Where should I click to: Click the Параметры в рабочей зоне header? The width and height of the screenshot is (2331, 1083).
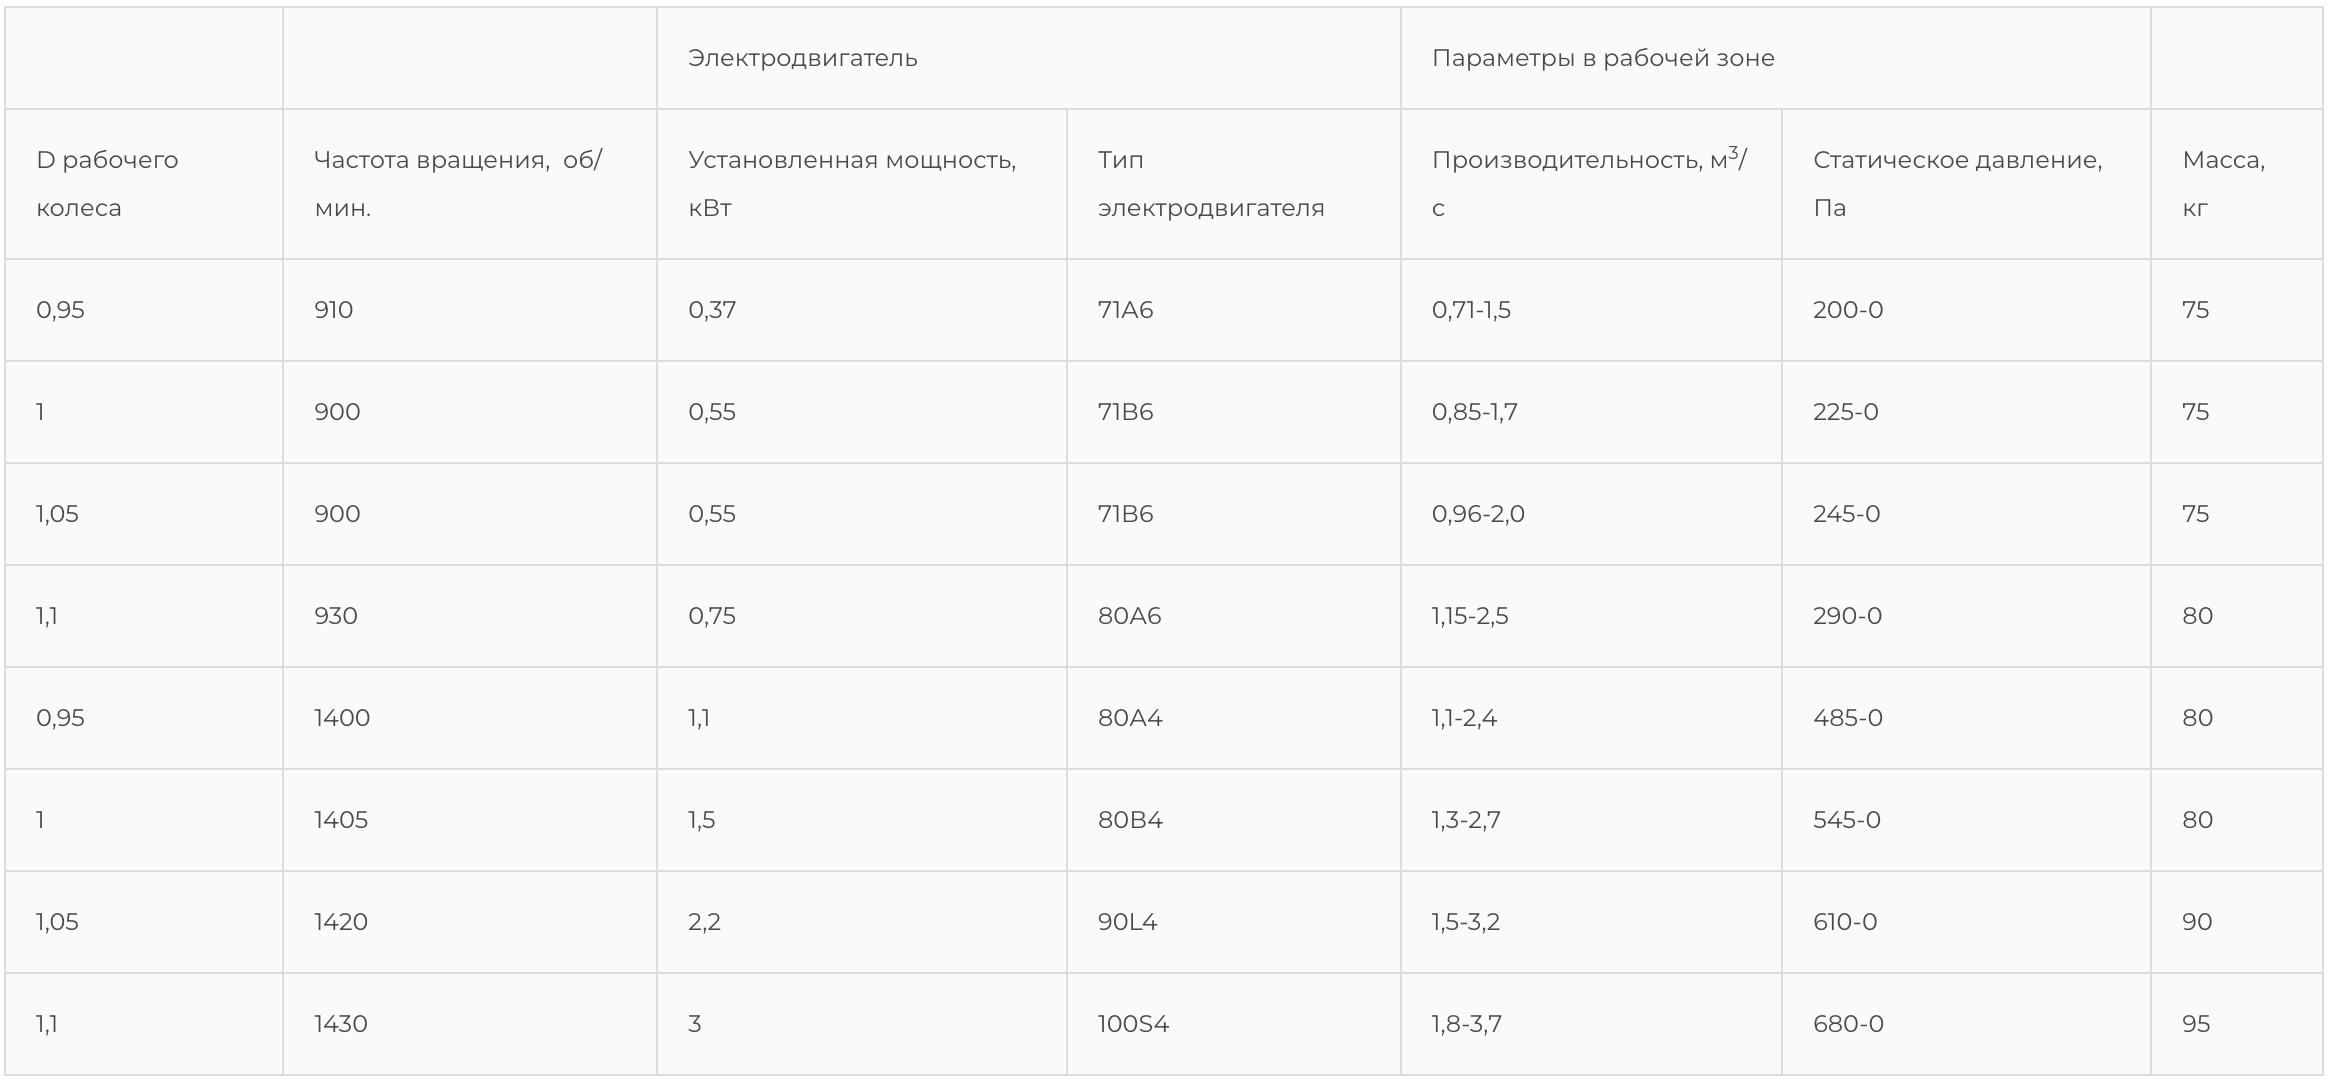pos(1603,58)
